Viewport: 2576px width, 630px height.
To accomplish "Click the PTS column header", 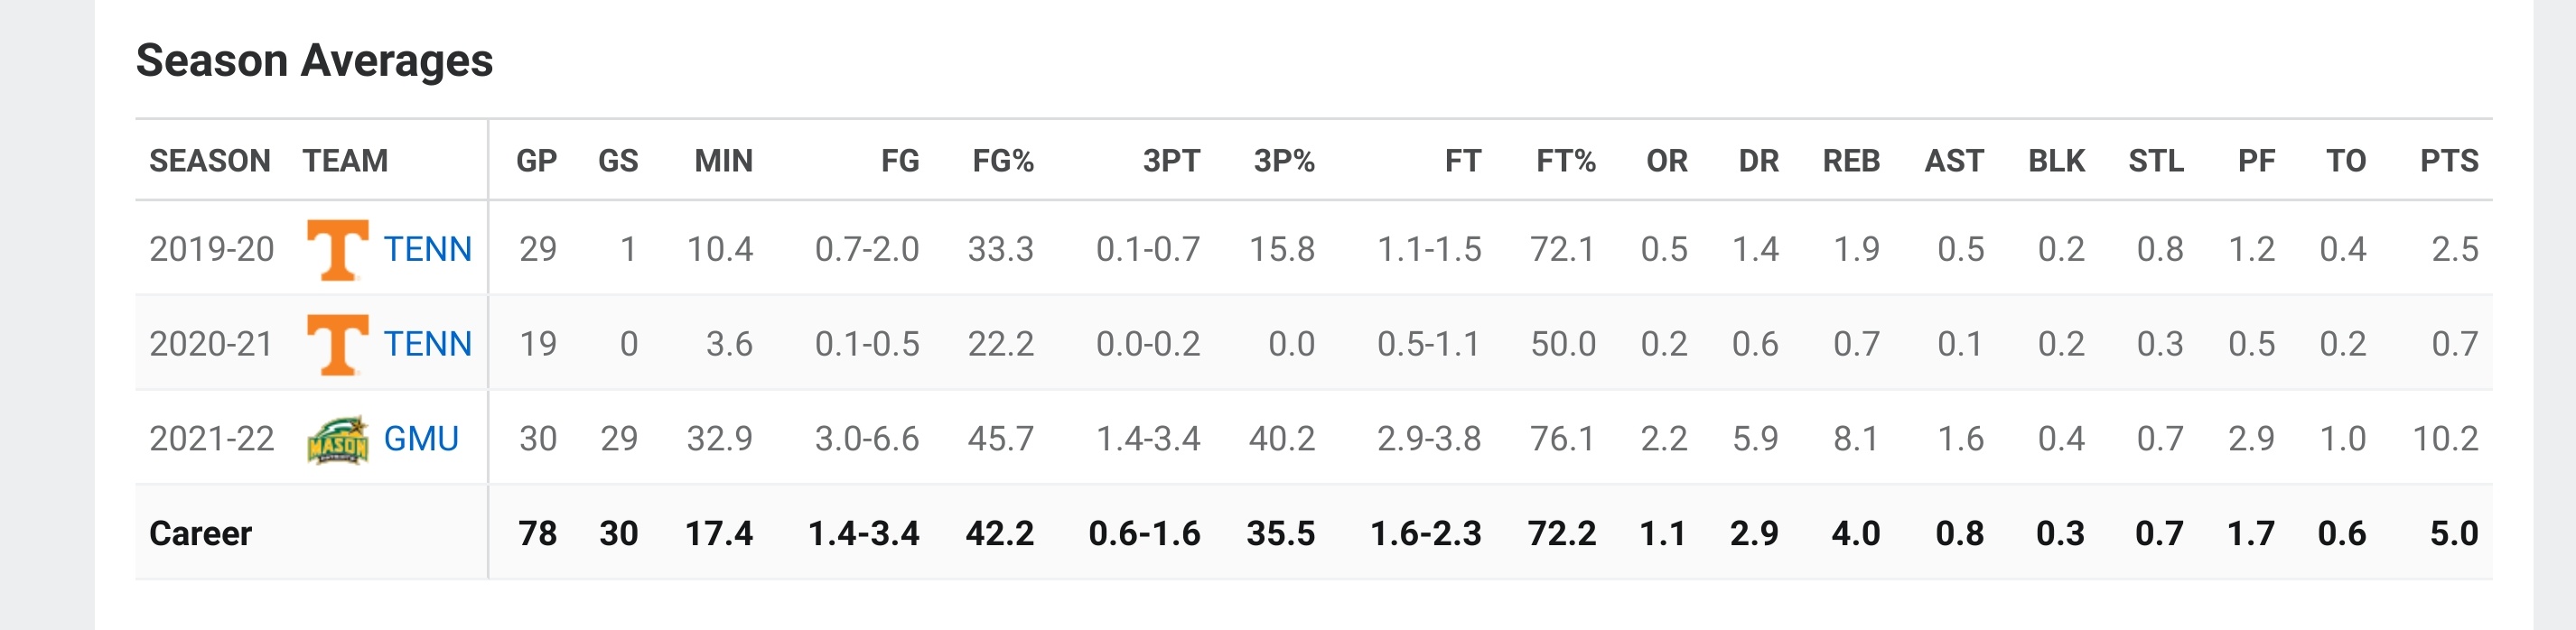I will point(2449,161).
